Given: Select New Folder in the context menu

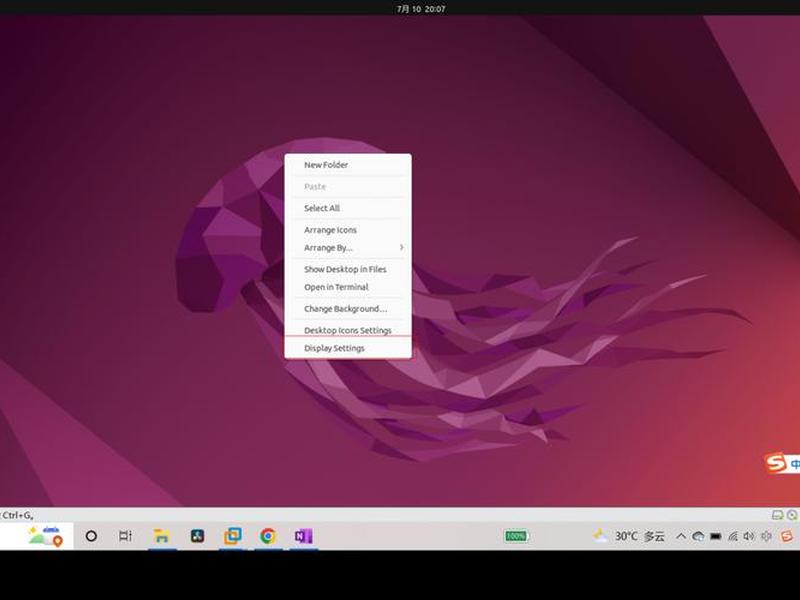Looking at the screenshot, I should coord(348,165).
